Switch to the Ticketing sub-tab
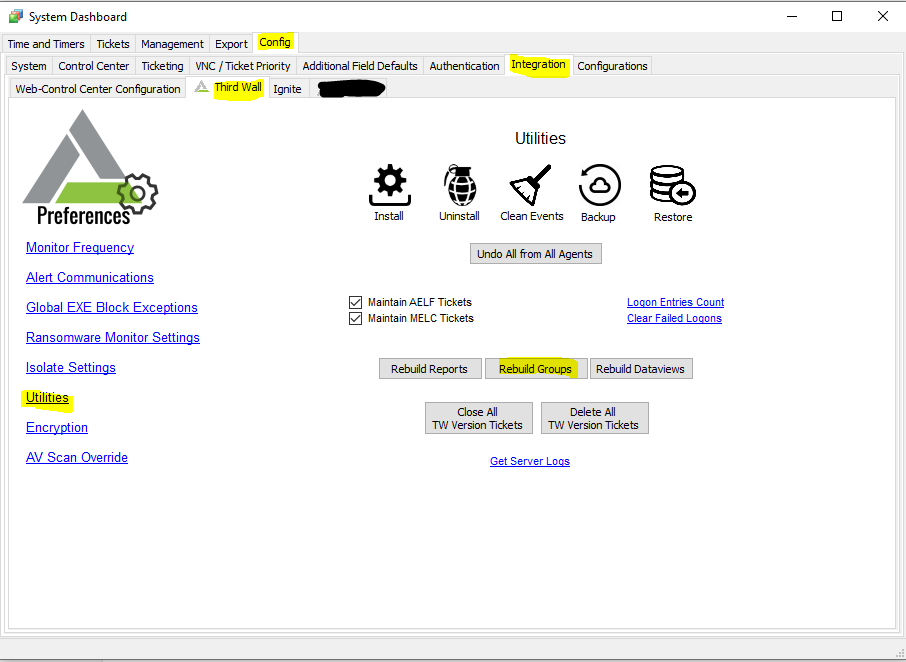Viewport: 906px width, 662px height. pyautogui.click(x=162, y=66)
